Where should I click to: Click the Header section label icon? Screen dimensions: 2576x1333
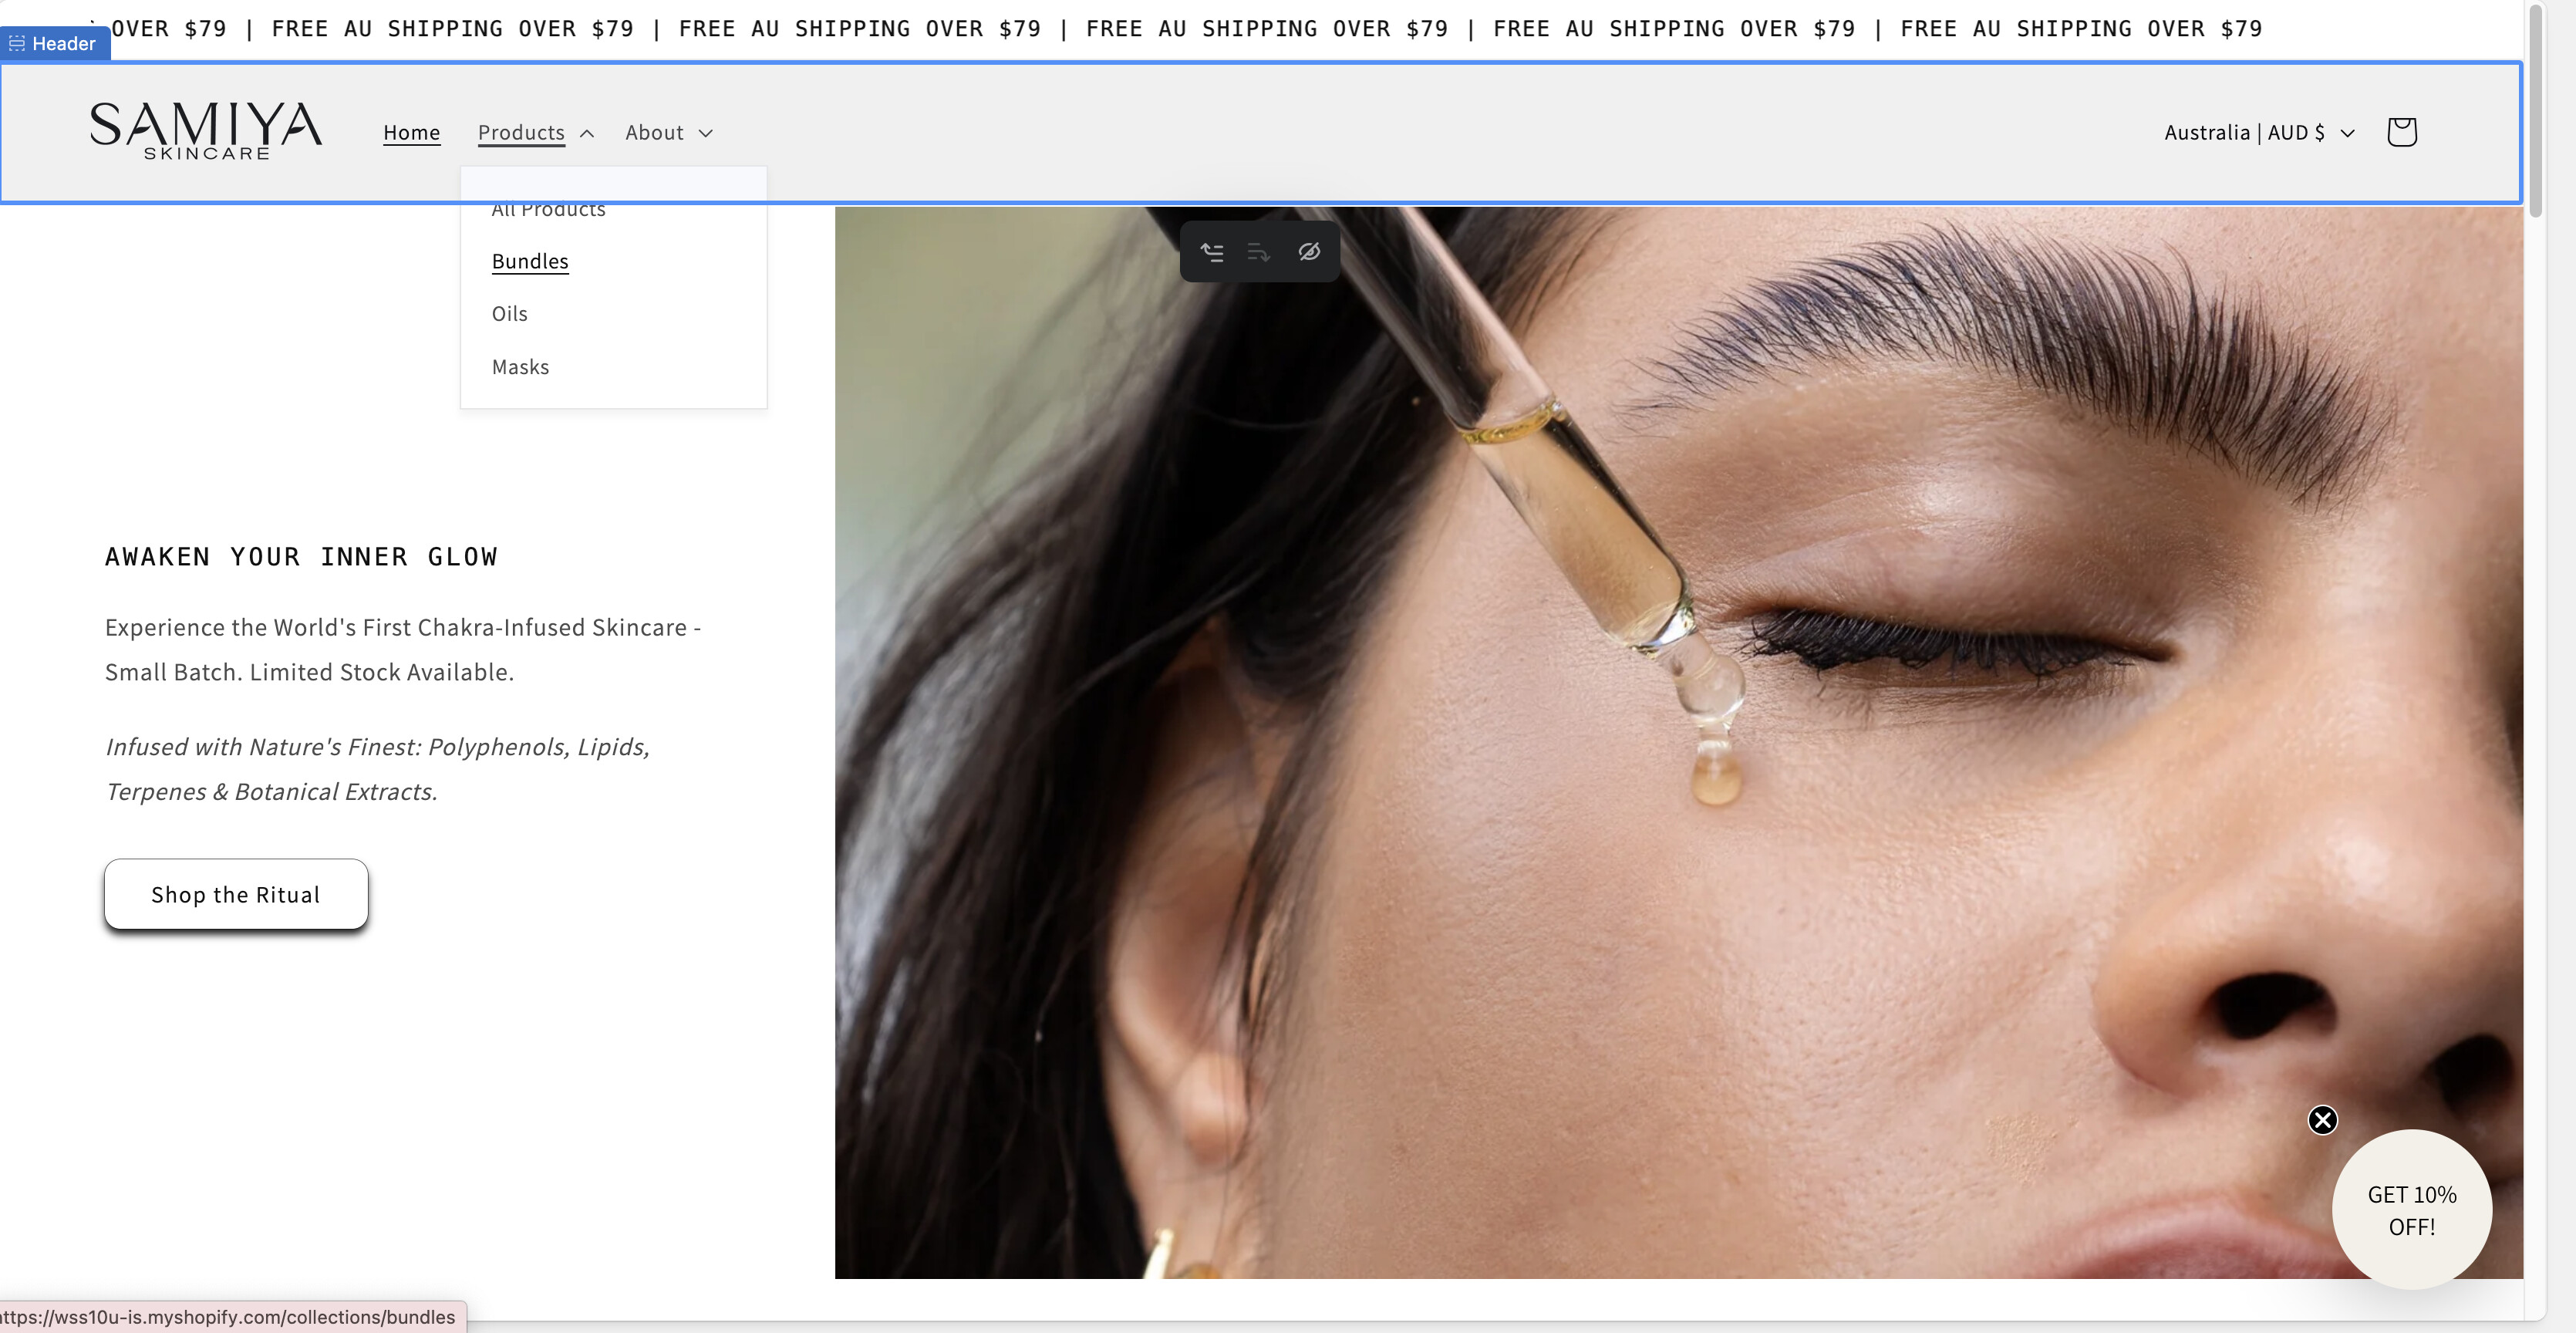17,43
